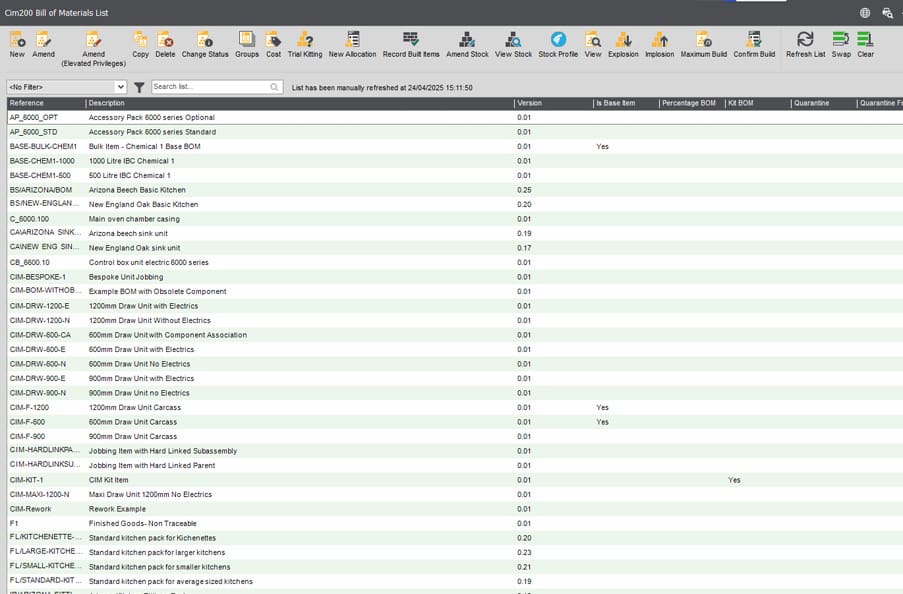Viewport: 903px width, 594px height.
Task: Select 'Arizona Beech Basic Kitchen' description
Action: click(137, 190)
